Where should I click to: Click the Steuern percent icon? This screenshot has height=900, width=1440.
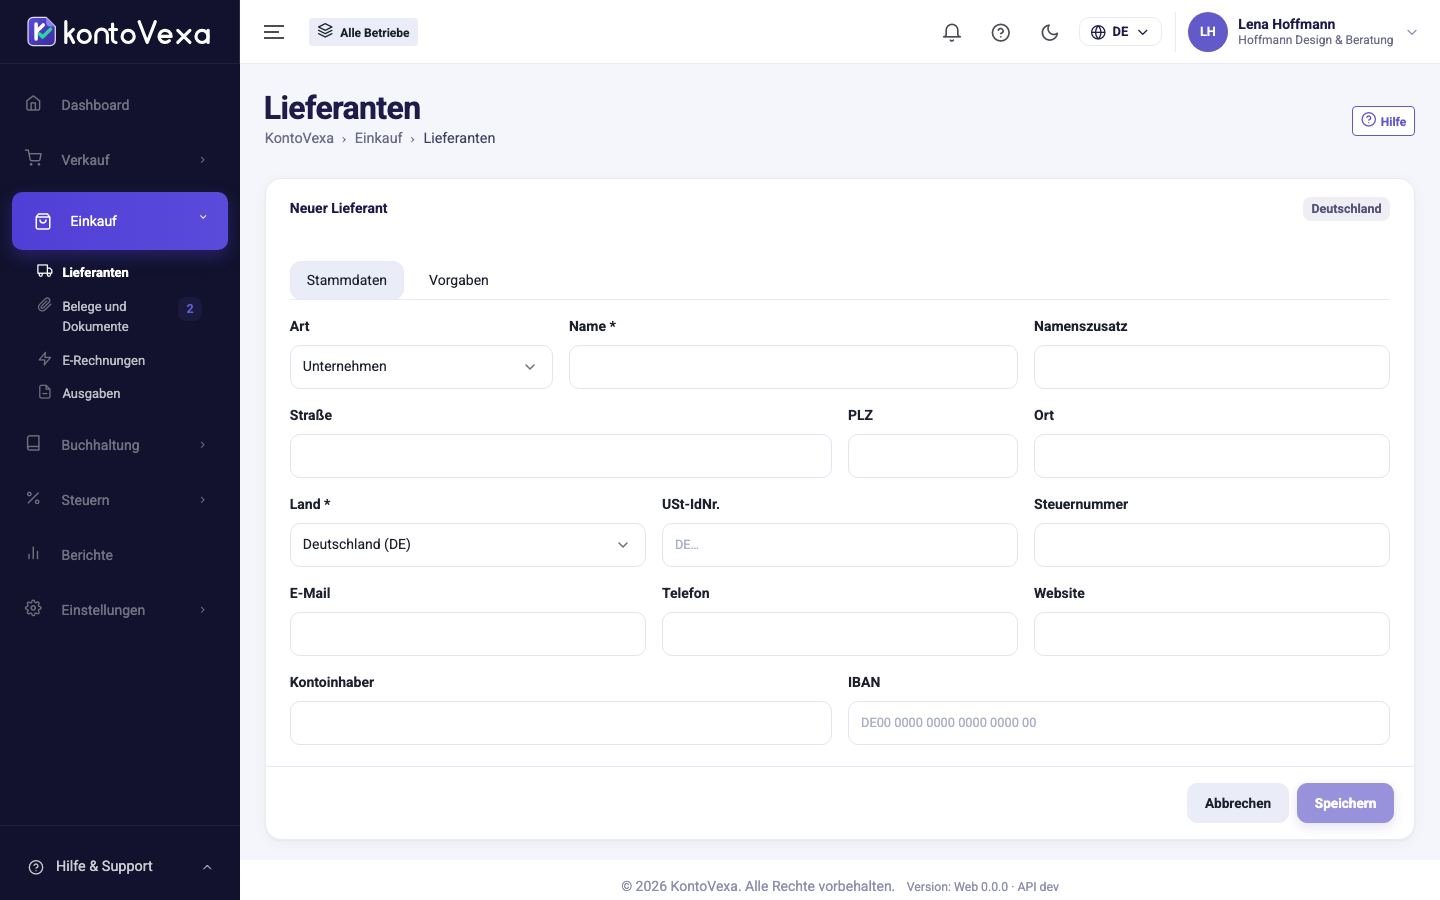tap(34, 499)
